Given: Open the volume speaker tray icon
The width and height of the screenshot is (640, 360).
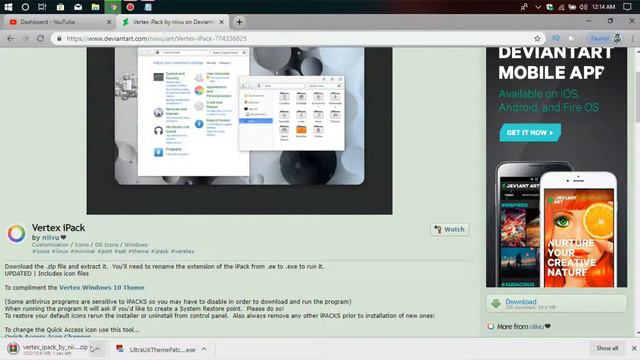Looking at the screenshot, I should click(583, 7).
